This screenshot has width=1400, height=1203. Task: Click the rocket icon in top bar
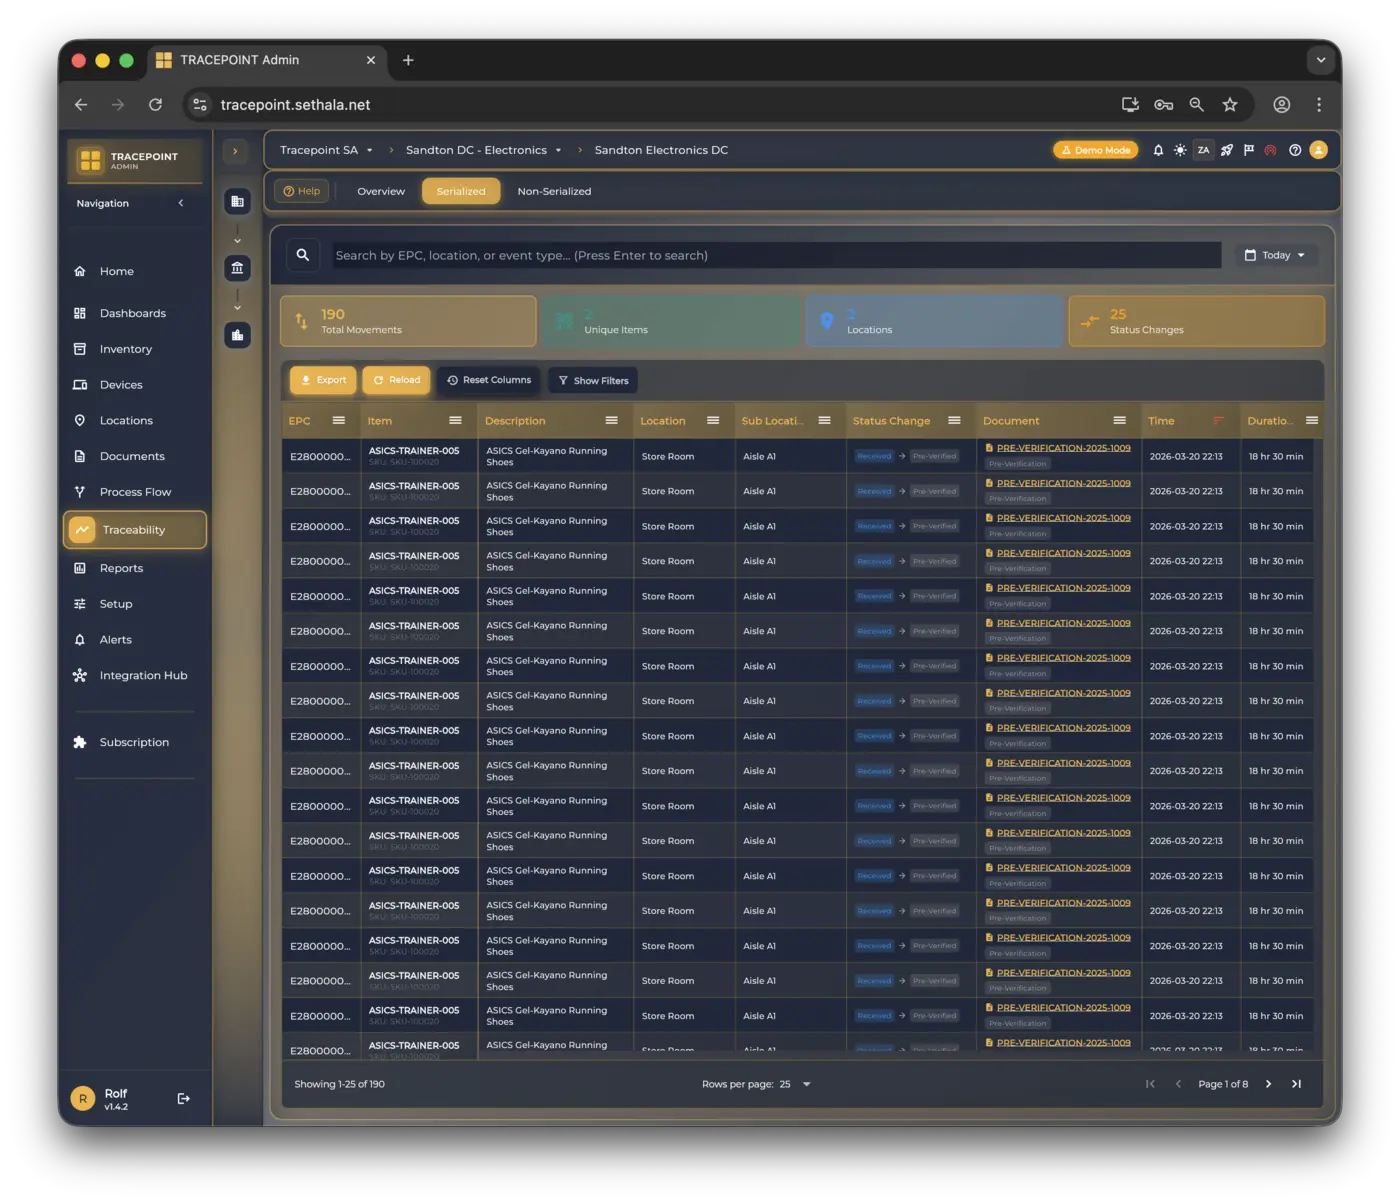(x=1226, y=150)
